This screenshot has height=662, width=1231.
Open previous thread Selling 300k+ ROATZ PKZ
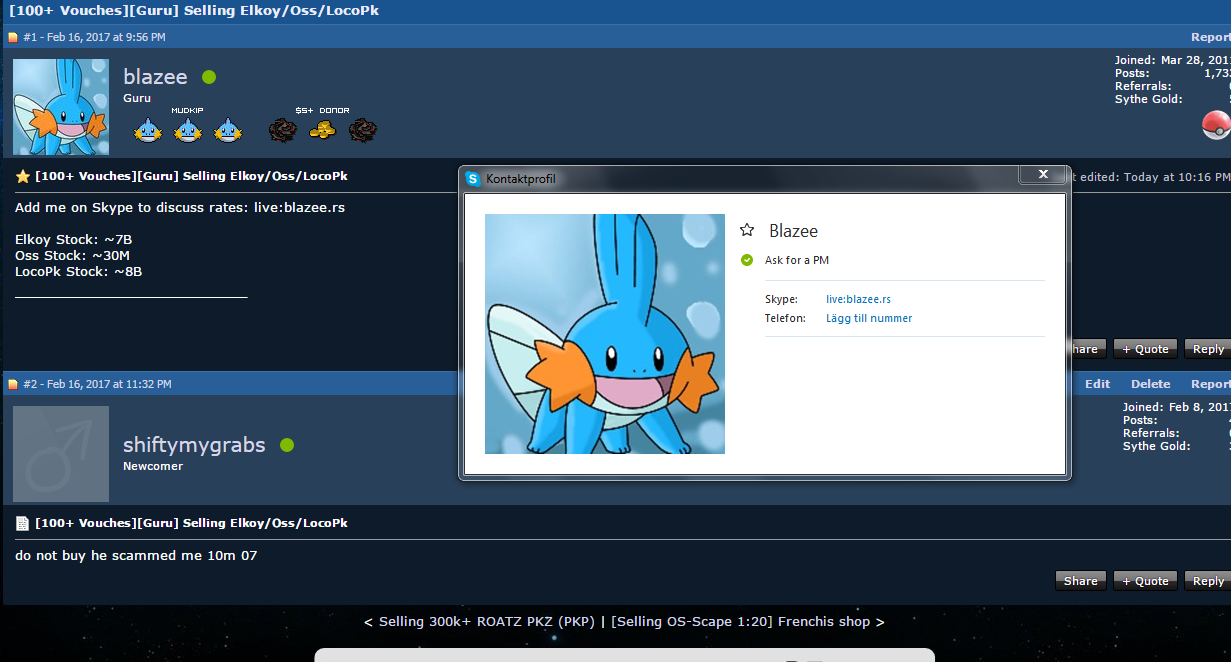pos(485,622)
